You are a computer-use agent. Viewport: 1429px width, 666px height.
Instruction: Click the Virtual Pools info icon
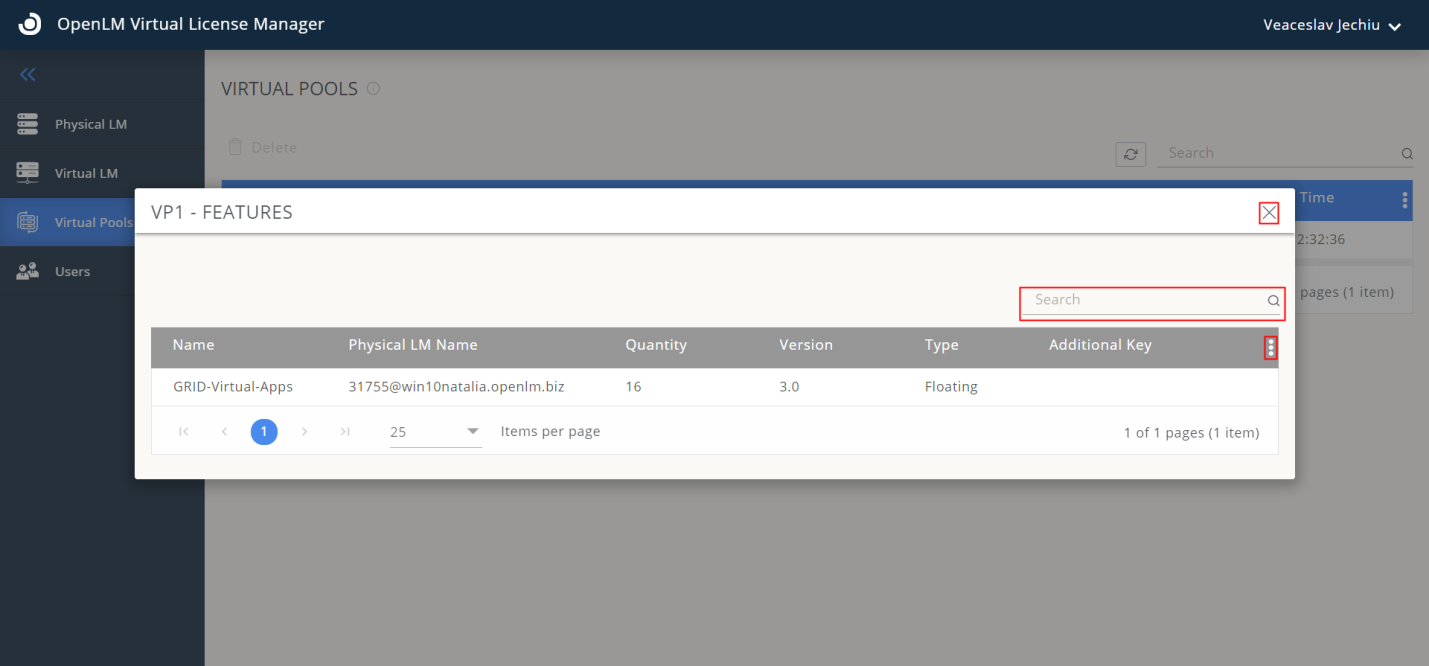373,89
